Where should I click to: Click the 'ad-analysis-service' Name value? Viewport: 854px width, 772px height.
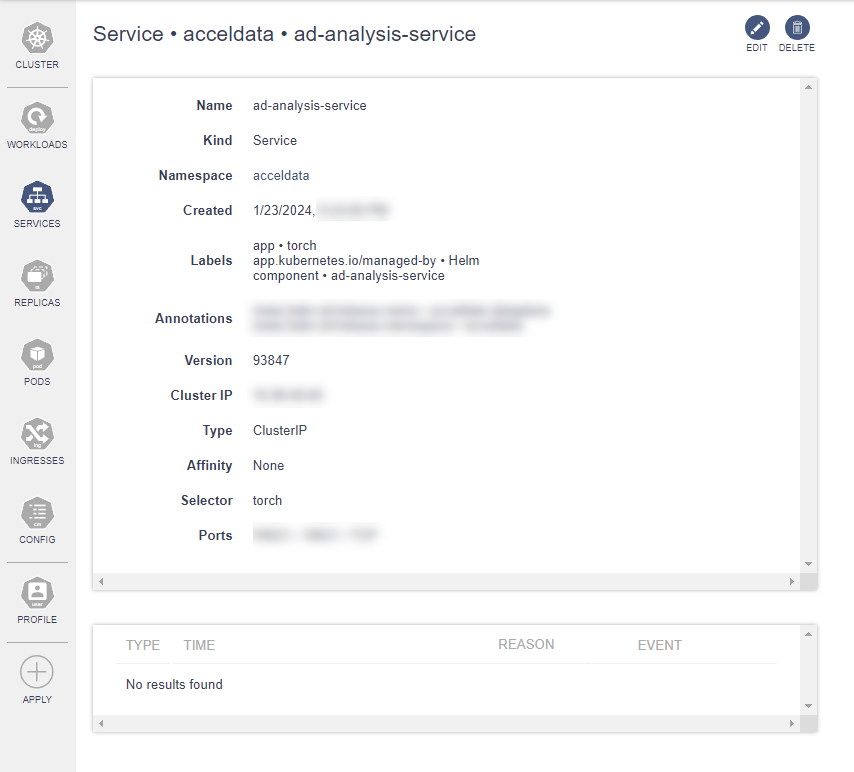click(x=309, y=105)
